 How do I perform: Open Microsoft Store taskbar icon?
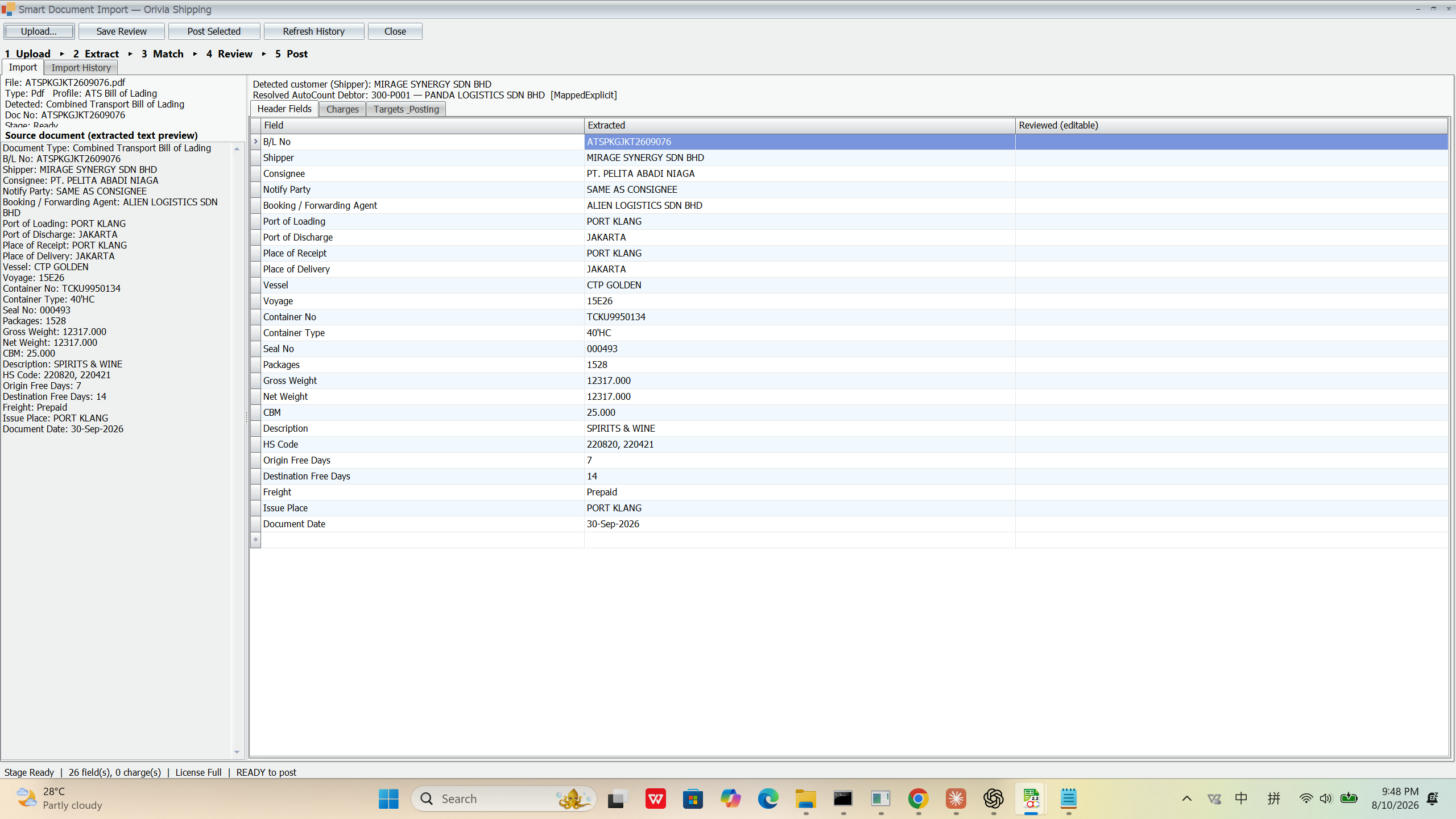693,798
